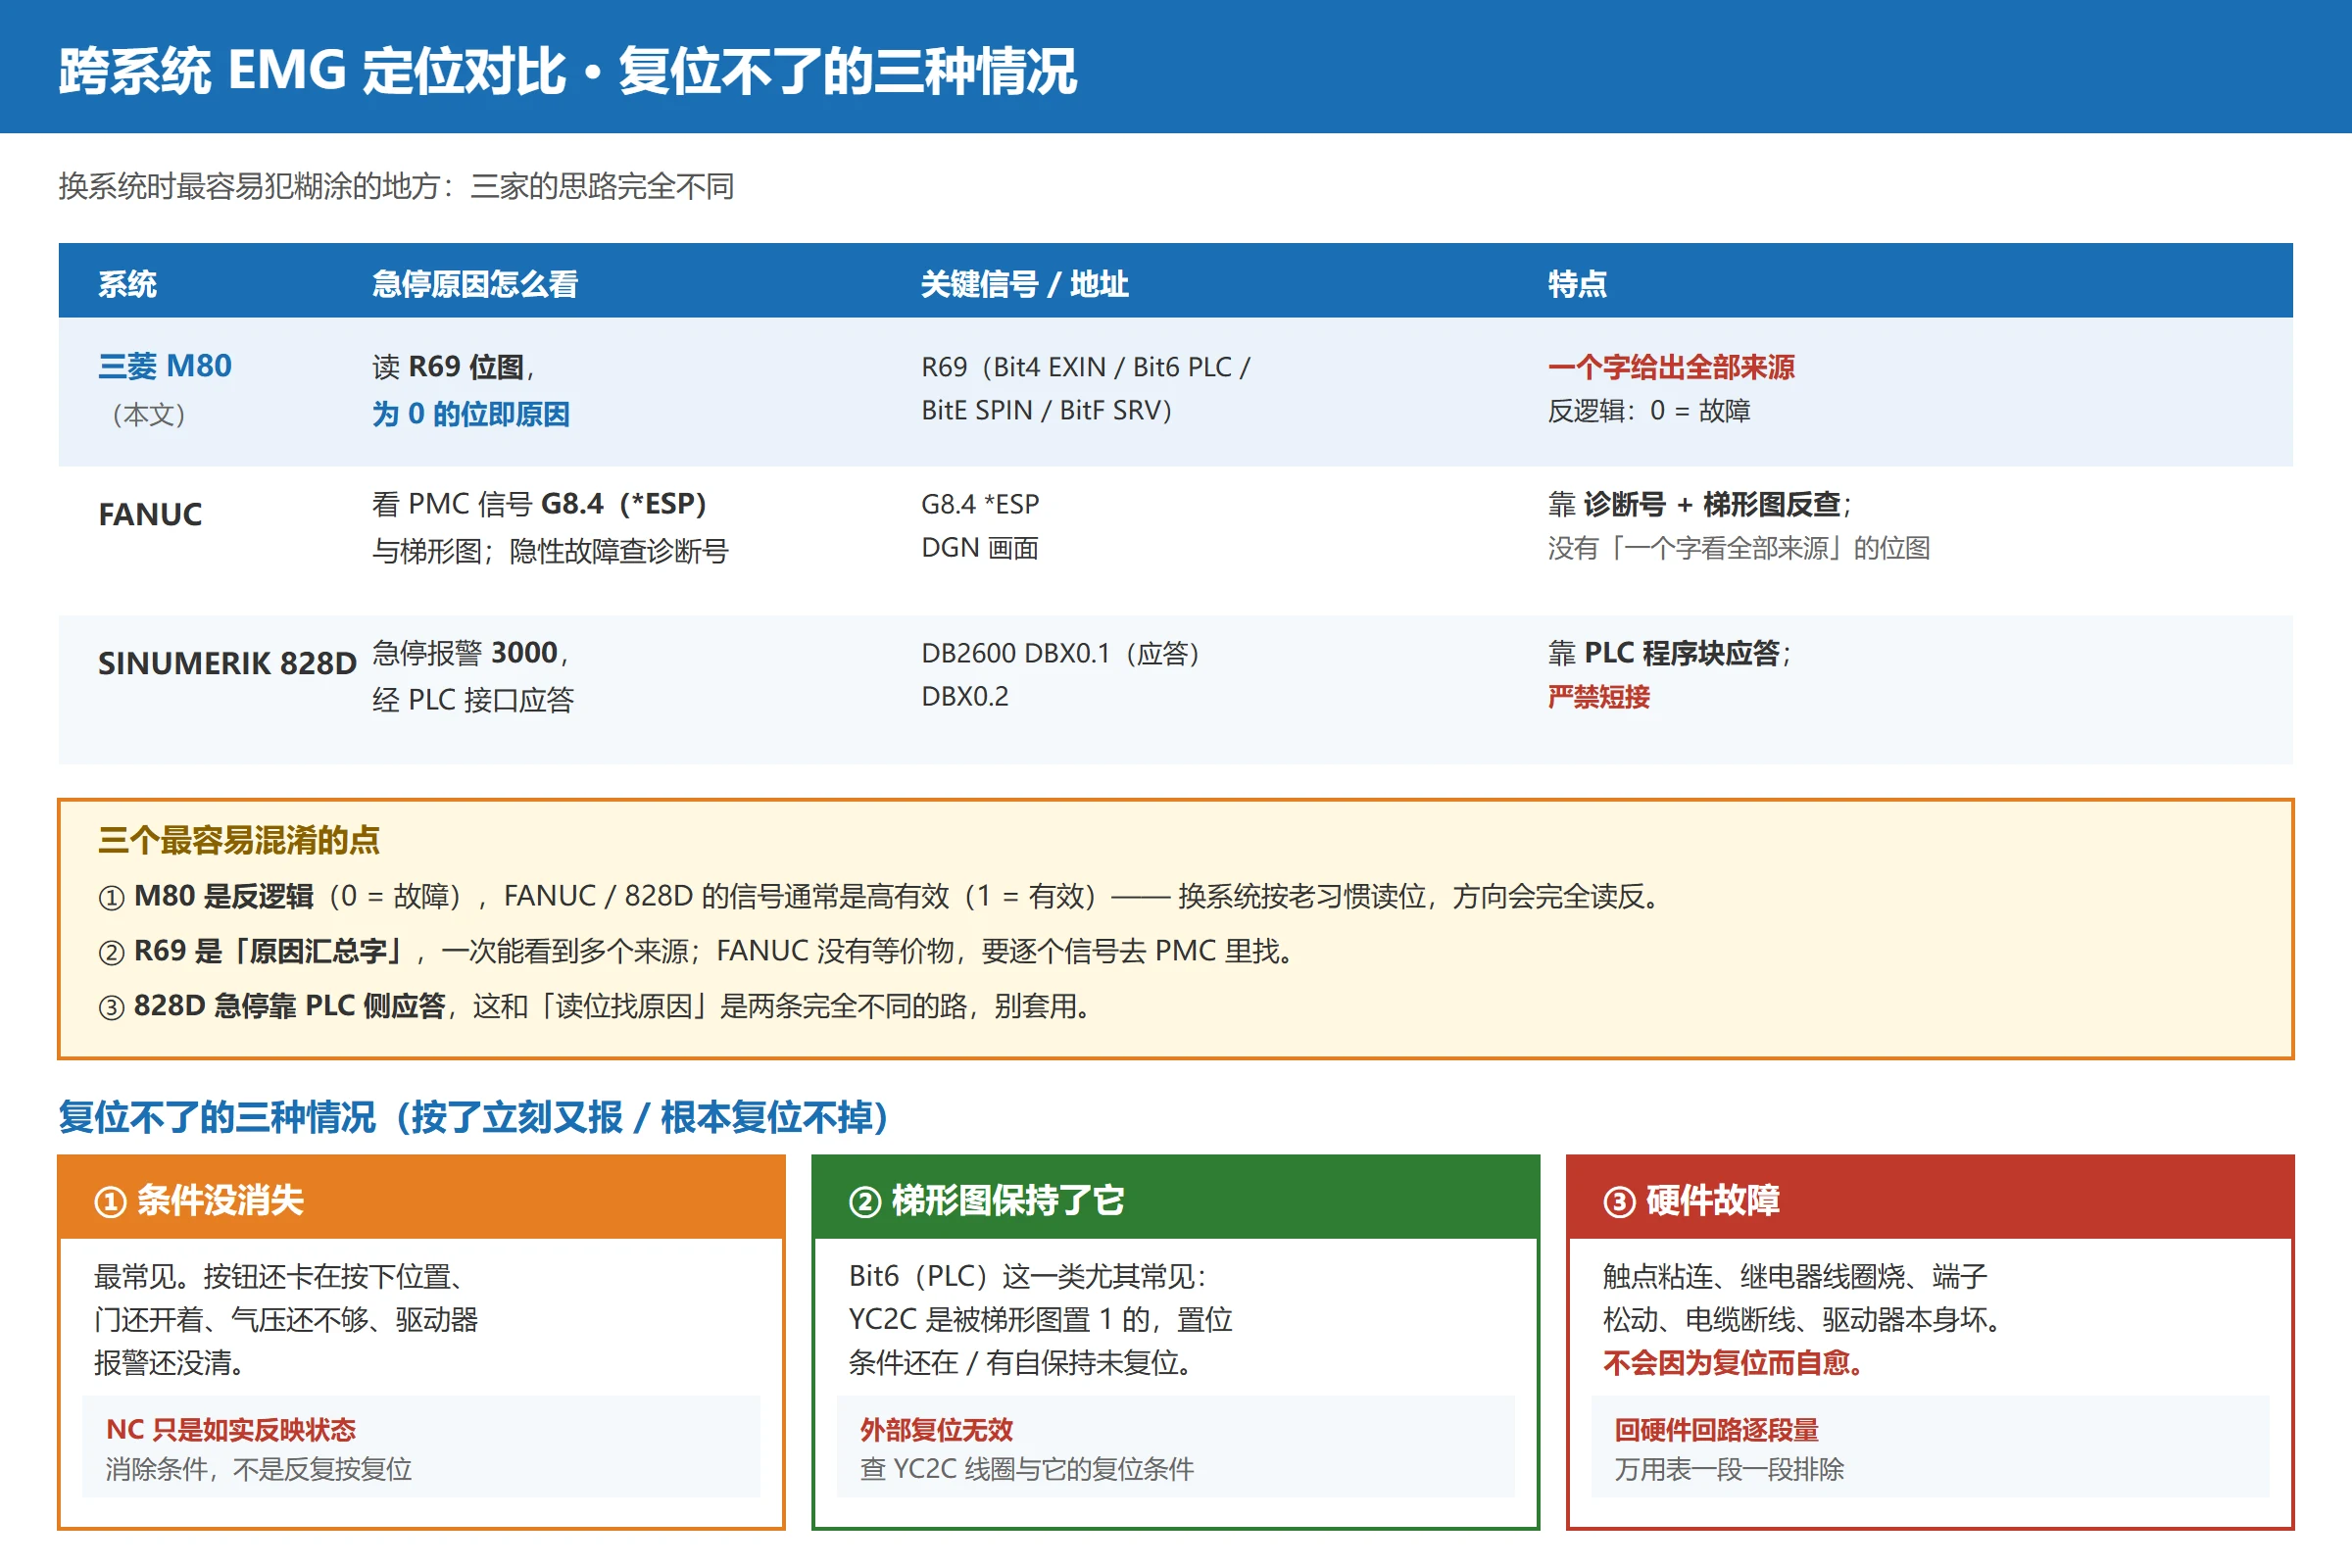The width and height of the screenshot is (2352, 1568).
Task: Click the red text 一个字给出全部来源
Action: point(1671,367)
